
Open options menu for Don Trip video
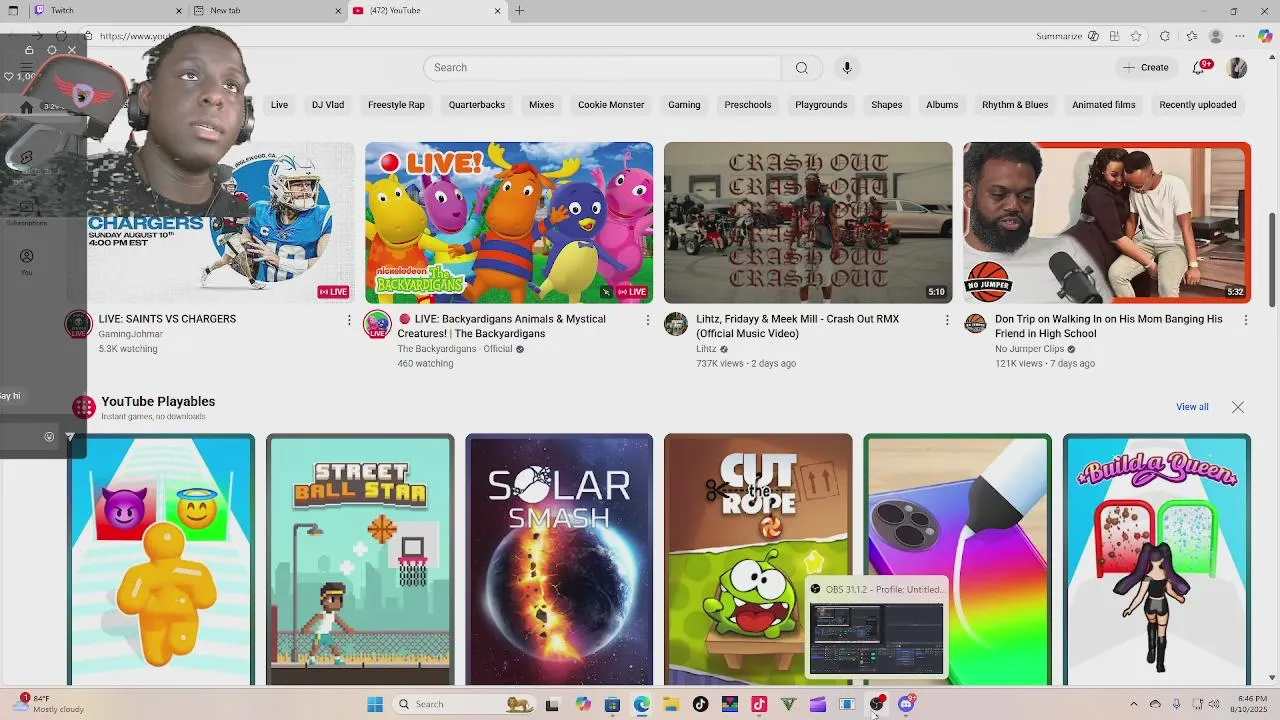(x=1245, y=320)
